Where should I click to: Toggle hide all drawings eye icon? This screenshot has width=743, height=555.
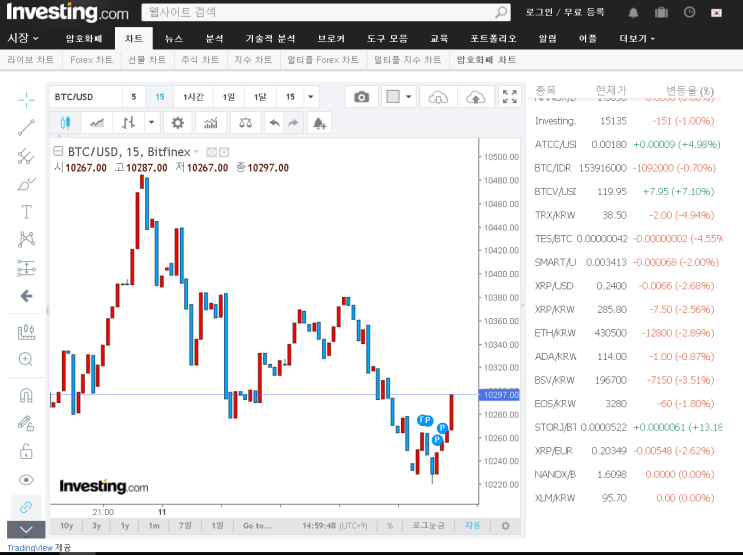pyautogui.click(x=27, y=480)
